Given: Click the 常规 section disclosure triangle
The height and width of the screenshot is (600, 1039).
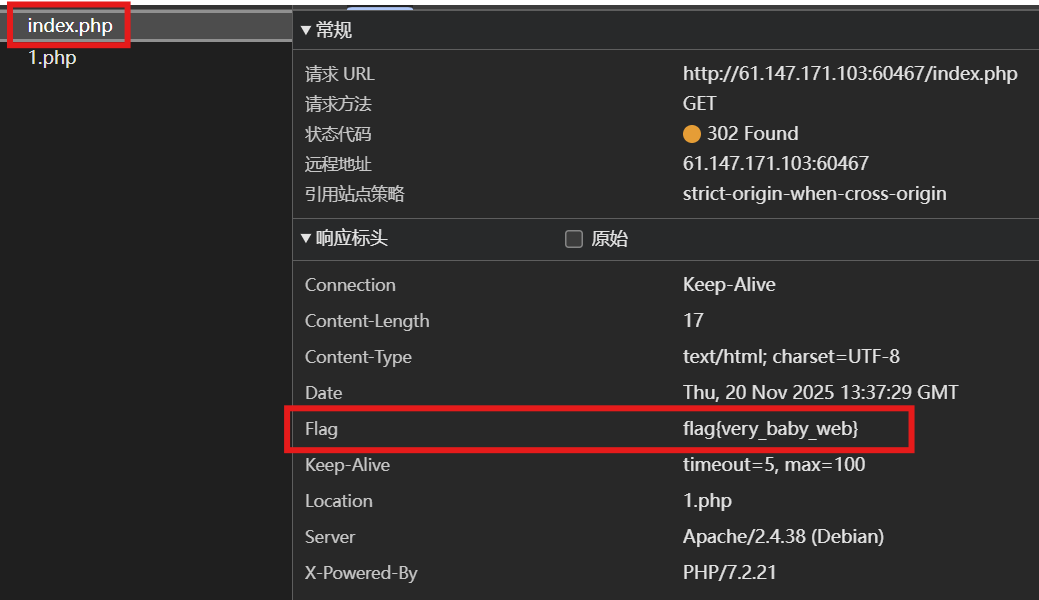Looking at the screenshot, I should (306, 30).
